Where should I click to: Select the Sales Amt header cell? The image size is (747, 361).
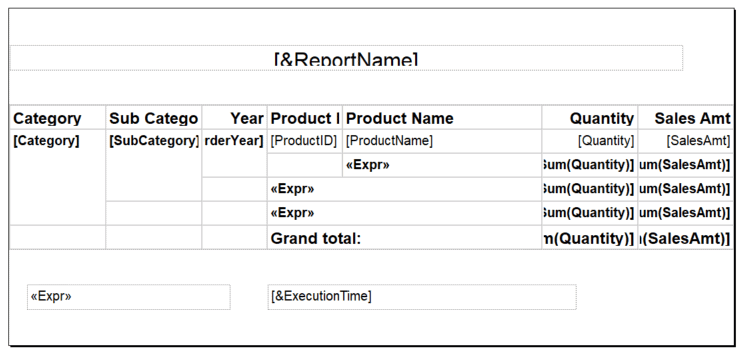[686, 118]
